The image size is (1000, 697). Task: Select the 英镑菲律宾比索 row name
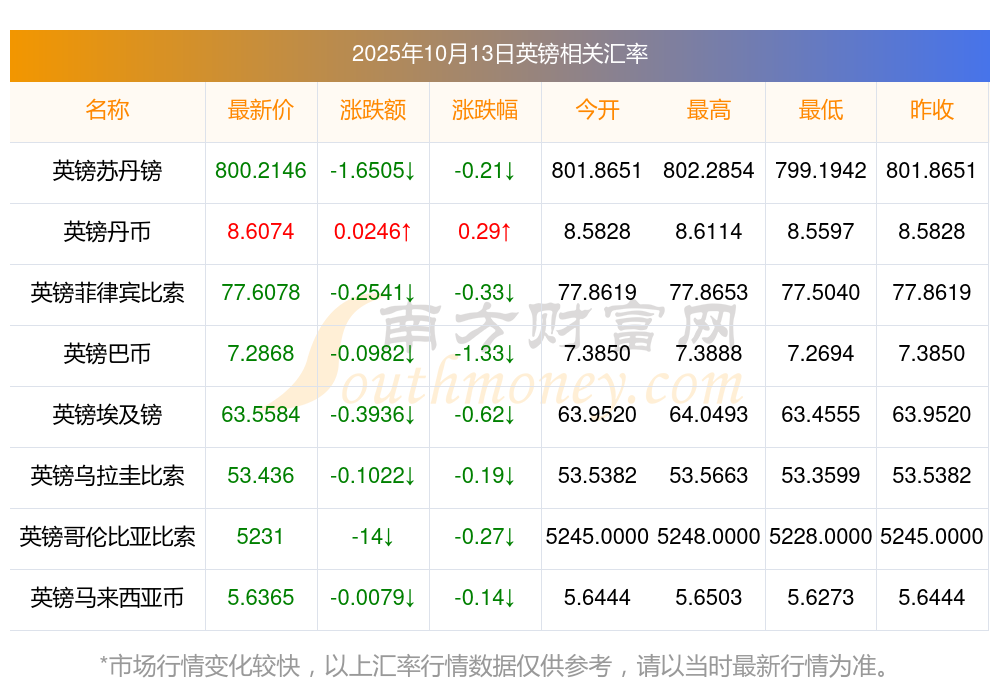(107, 293)
